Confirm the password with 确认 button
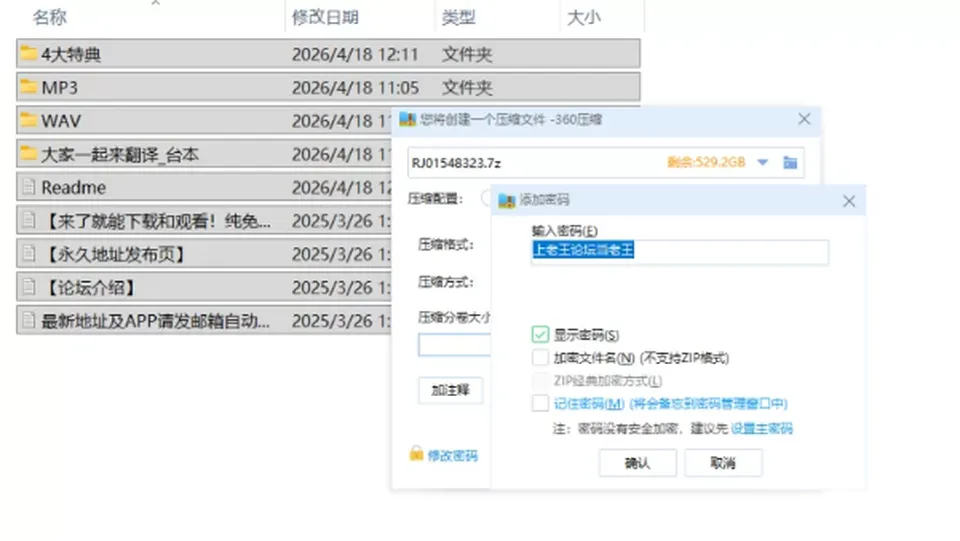The height and width of the screenshot is (541, 960). [637, 463]
